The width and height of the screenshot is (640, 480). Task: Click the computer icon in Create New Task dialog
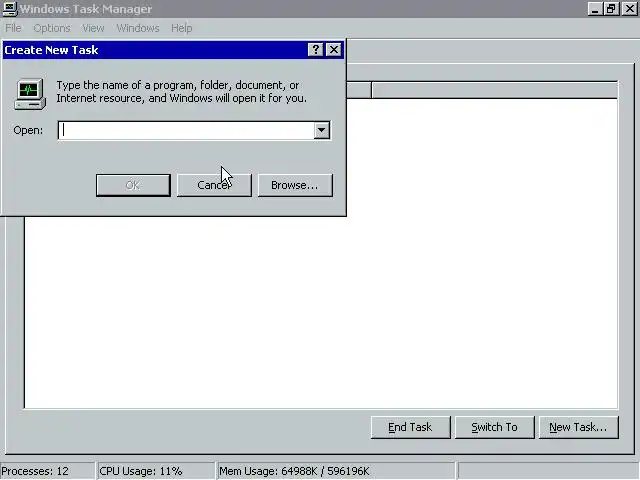coord(30,94)
